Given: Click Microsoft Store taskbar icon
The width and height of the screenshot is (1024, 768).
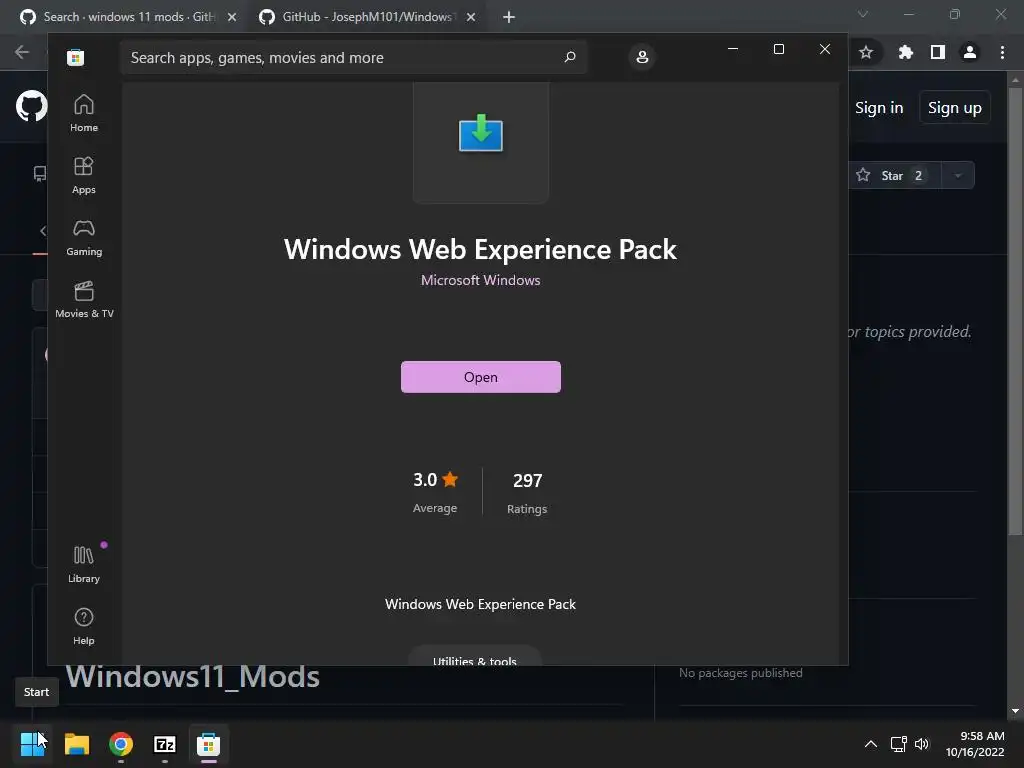Looking at the screenshot, I should 208,744.
